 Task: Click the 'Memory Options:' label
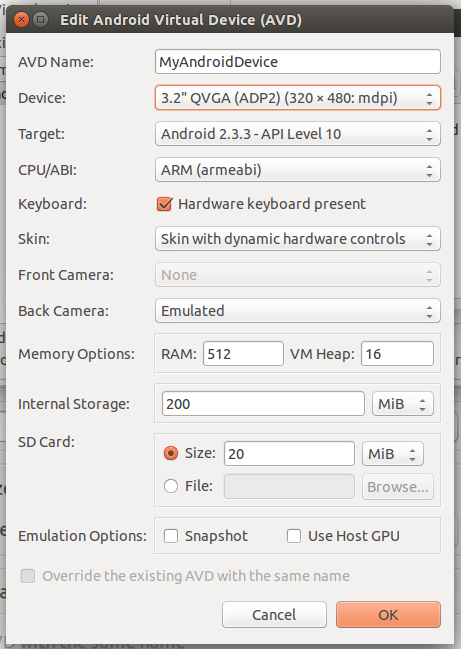pyautogui.click(x=76, y=354)
